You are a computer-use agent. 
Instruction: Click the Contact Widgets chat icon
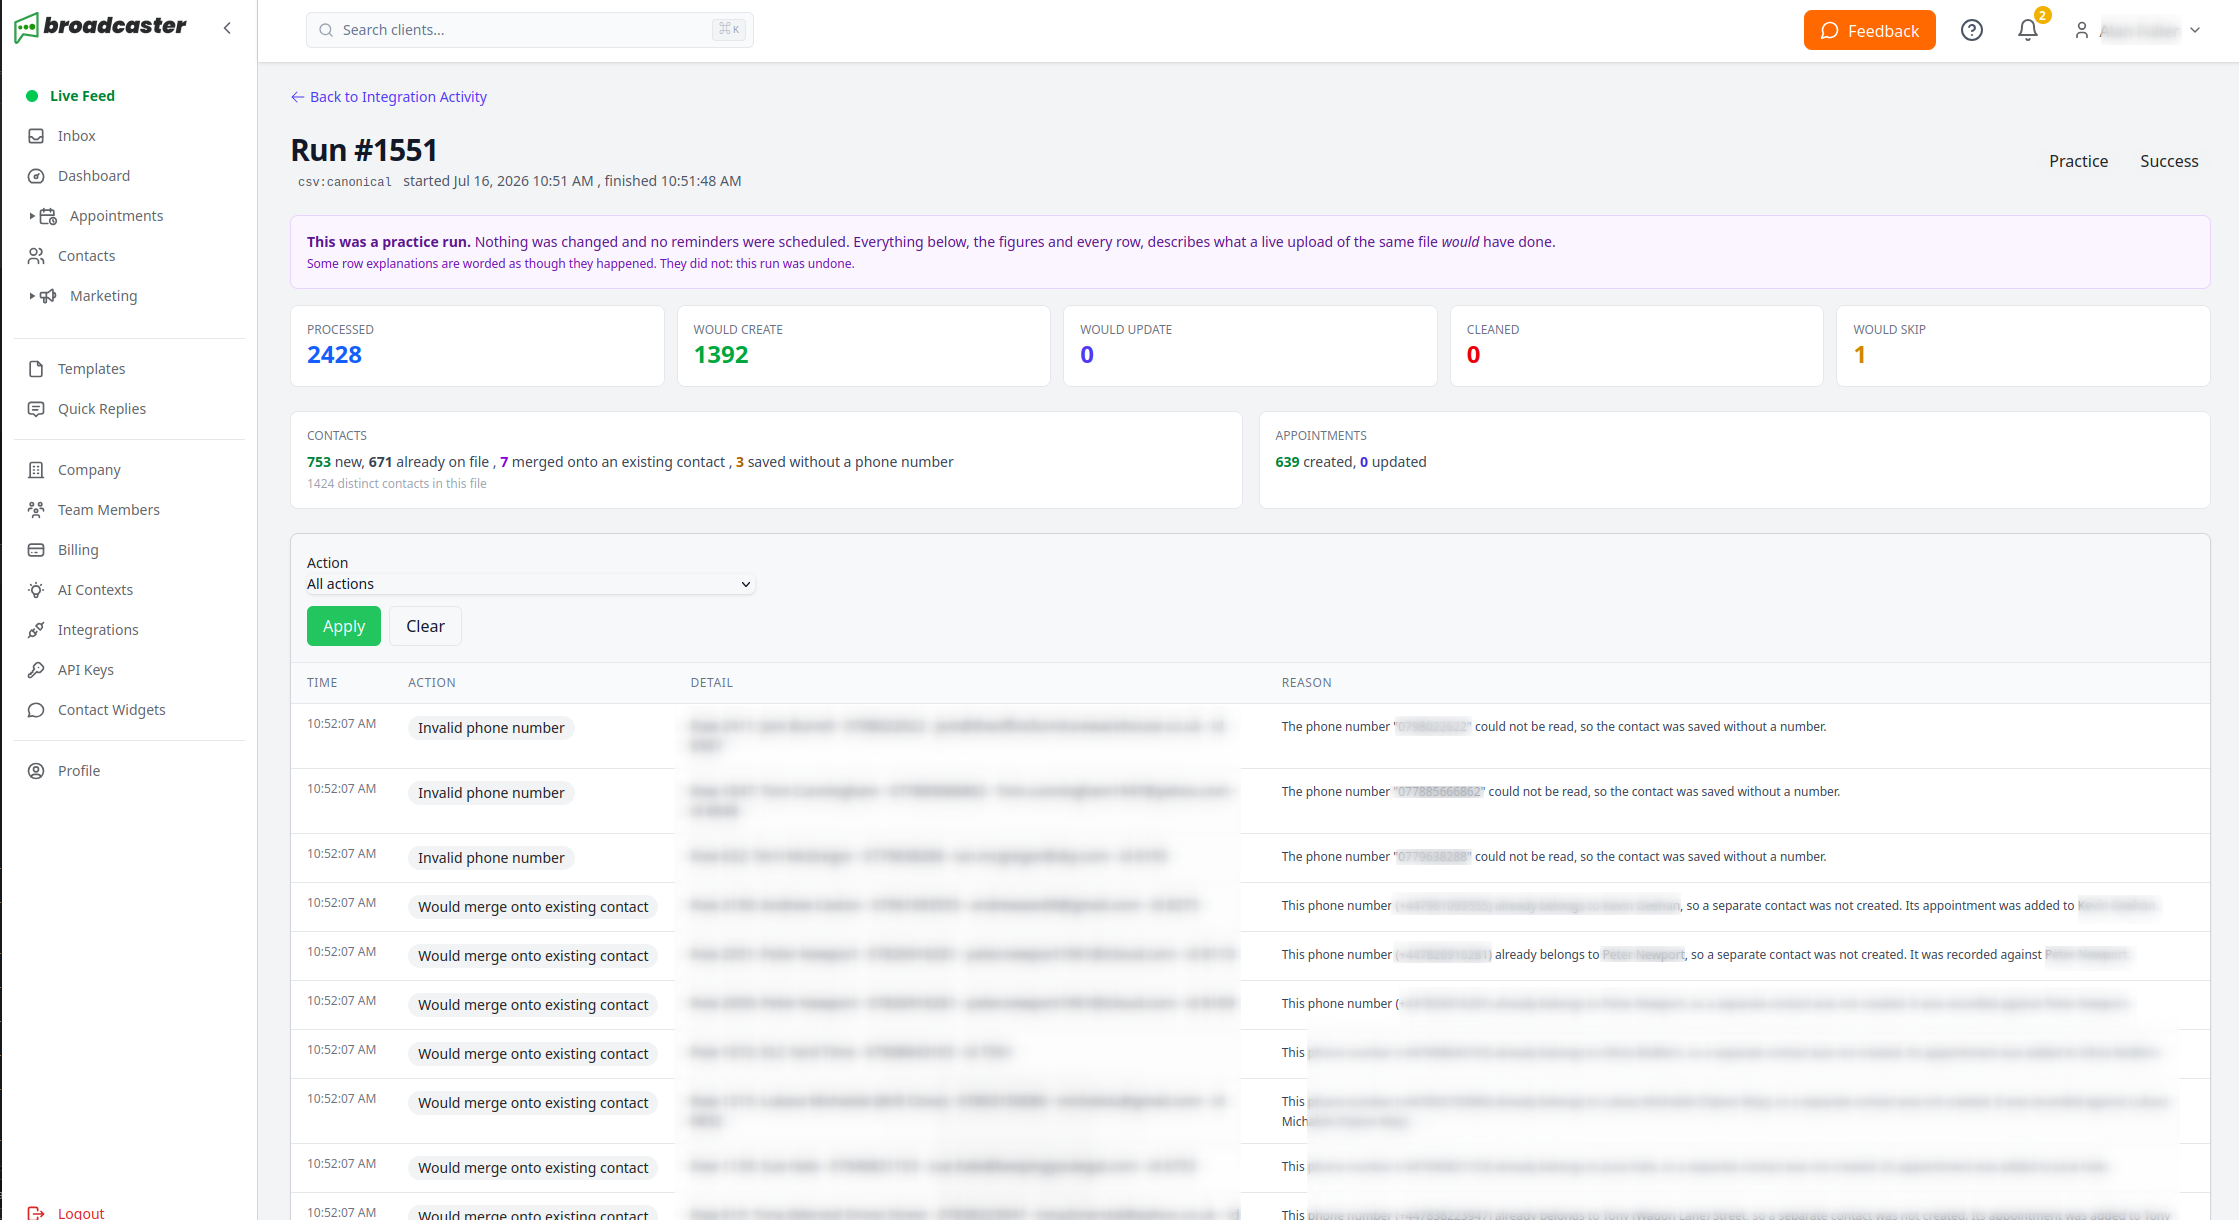click(36, 710)
